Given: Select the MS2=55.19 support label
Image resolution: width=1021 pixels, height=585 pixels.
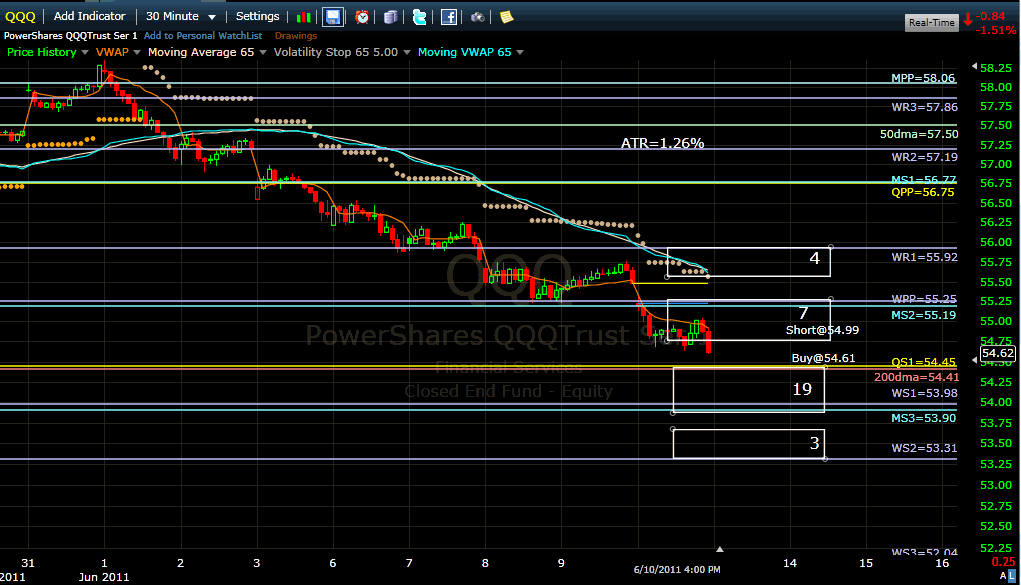Looking at the screenshot, I should coord(924,315).
